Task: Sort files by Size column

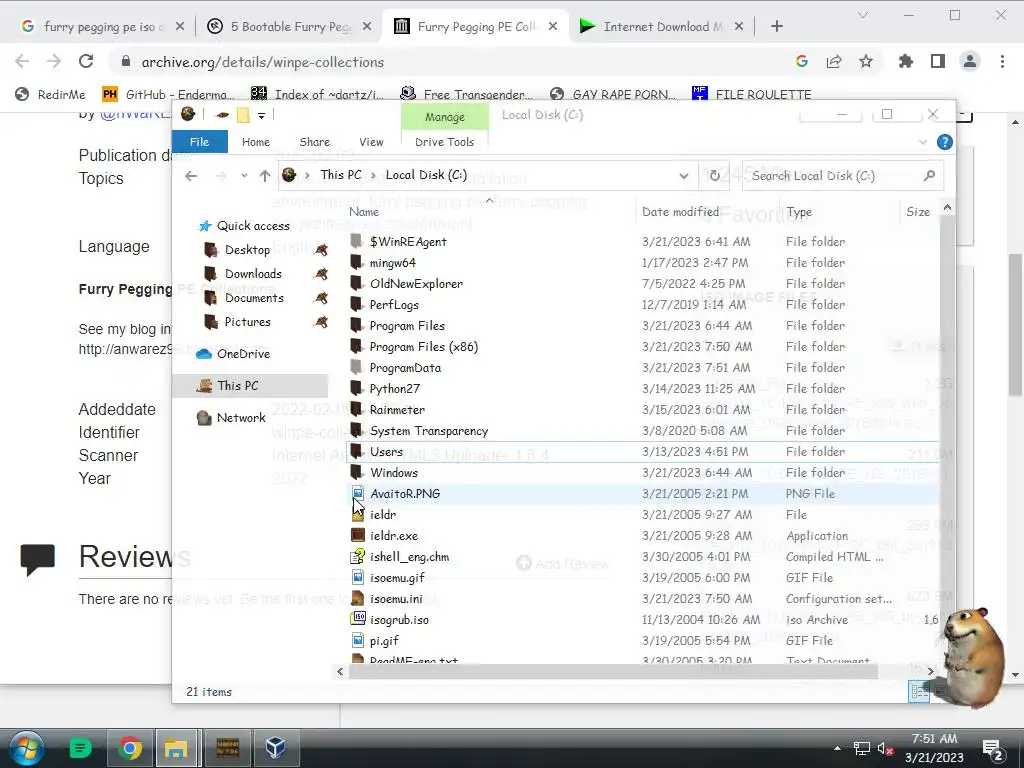Action: point(918,212)
